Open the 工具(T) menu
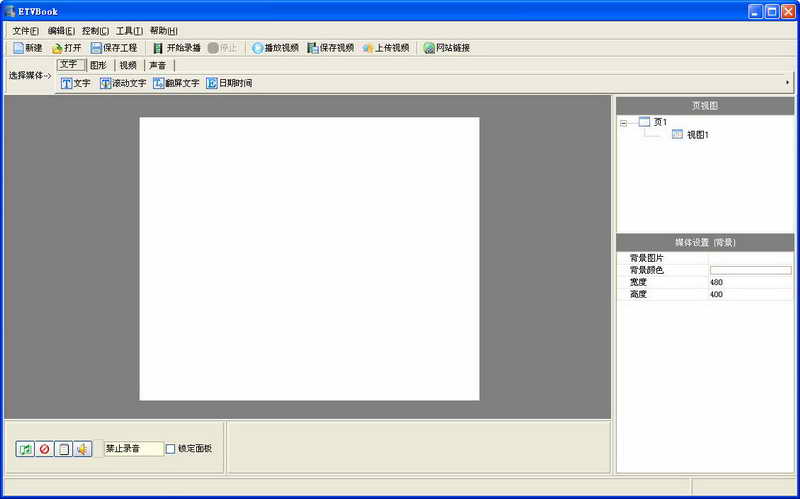 coord(130,31)
